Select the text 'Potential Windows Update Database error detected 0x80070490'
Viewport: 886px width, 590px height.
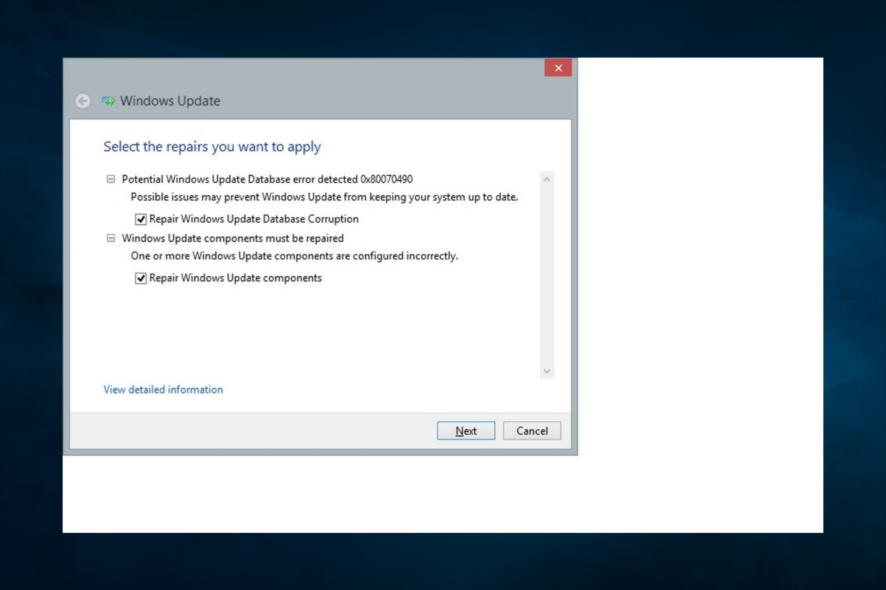[x=267, y=179]
